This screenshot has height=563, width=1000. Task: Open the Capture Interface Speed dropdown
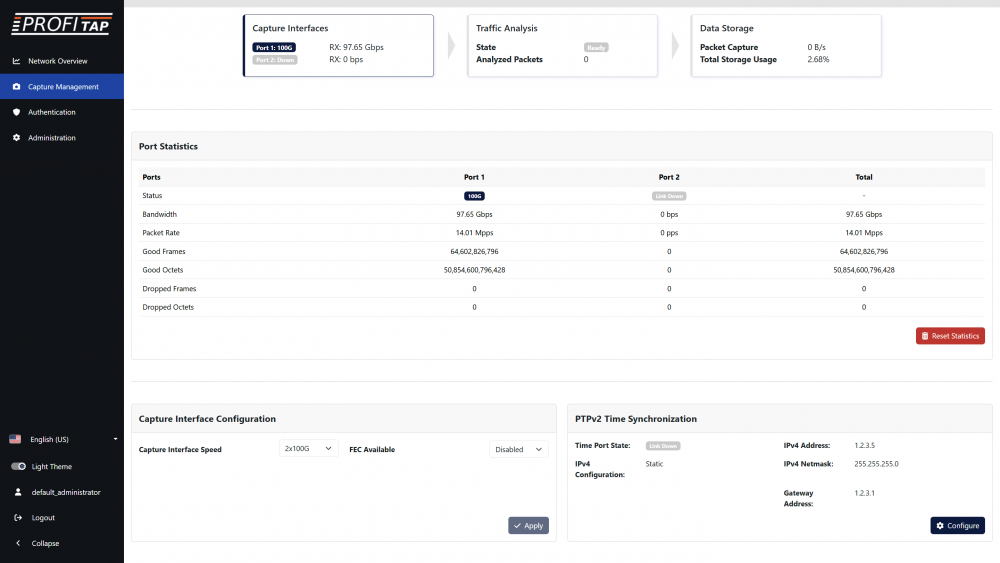tap(308, 449)
